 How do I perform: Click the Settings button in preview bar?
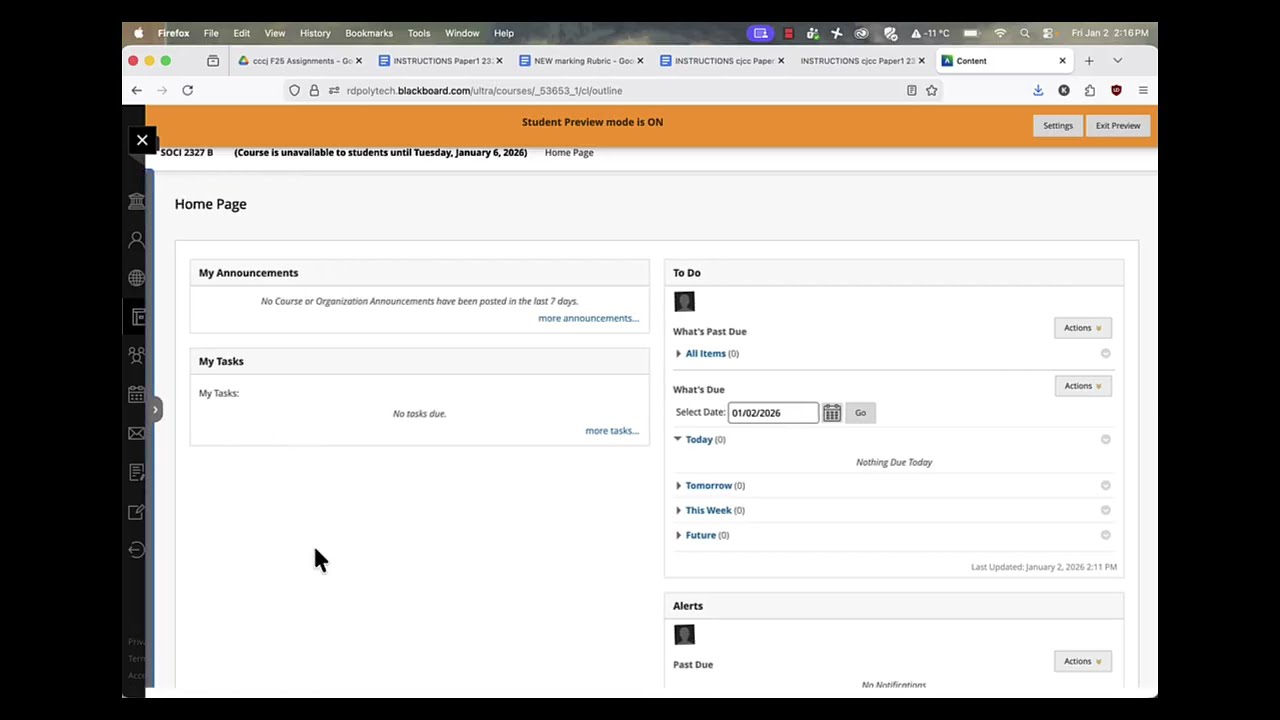coord(1057,126)
